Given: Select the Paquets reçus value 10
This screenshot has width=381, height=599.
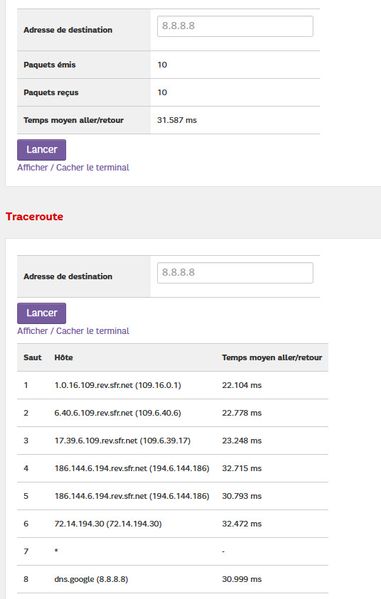Looking at the screenshot, I should click(x=162, y=92).
